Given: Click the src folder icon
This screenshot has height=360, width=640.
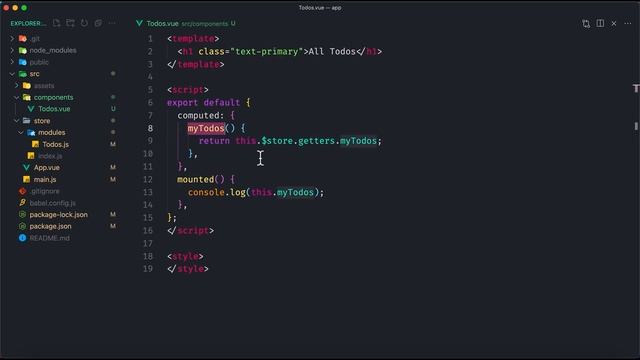Looking at the screenshot, I should [23, 74].
